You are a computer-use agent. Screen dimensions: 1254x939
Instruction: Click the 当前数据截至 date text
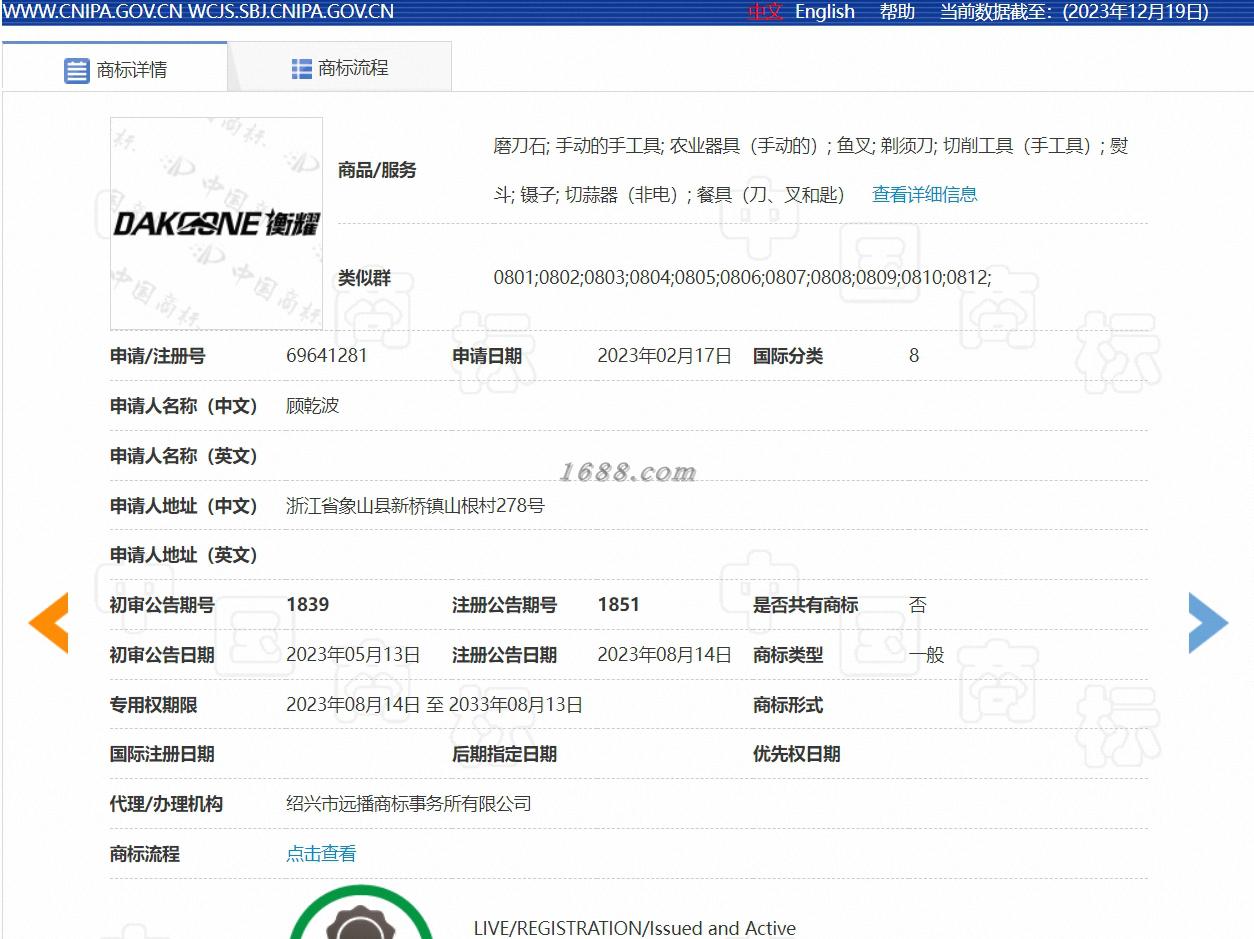[x=1074, y=12]
